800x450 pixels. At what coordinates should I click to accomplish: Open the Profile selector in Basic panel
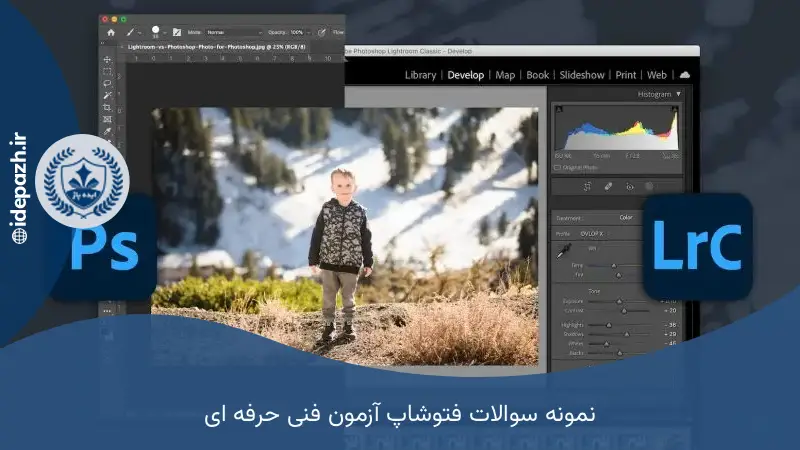point(592,234)
